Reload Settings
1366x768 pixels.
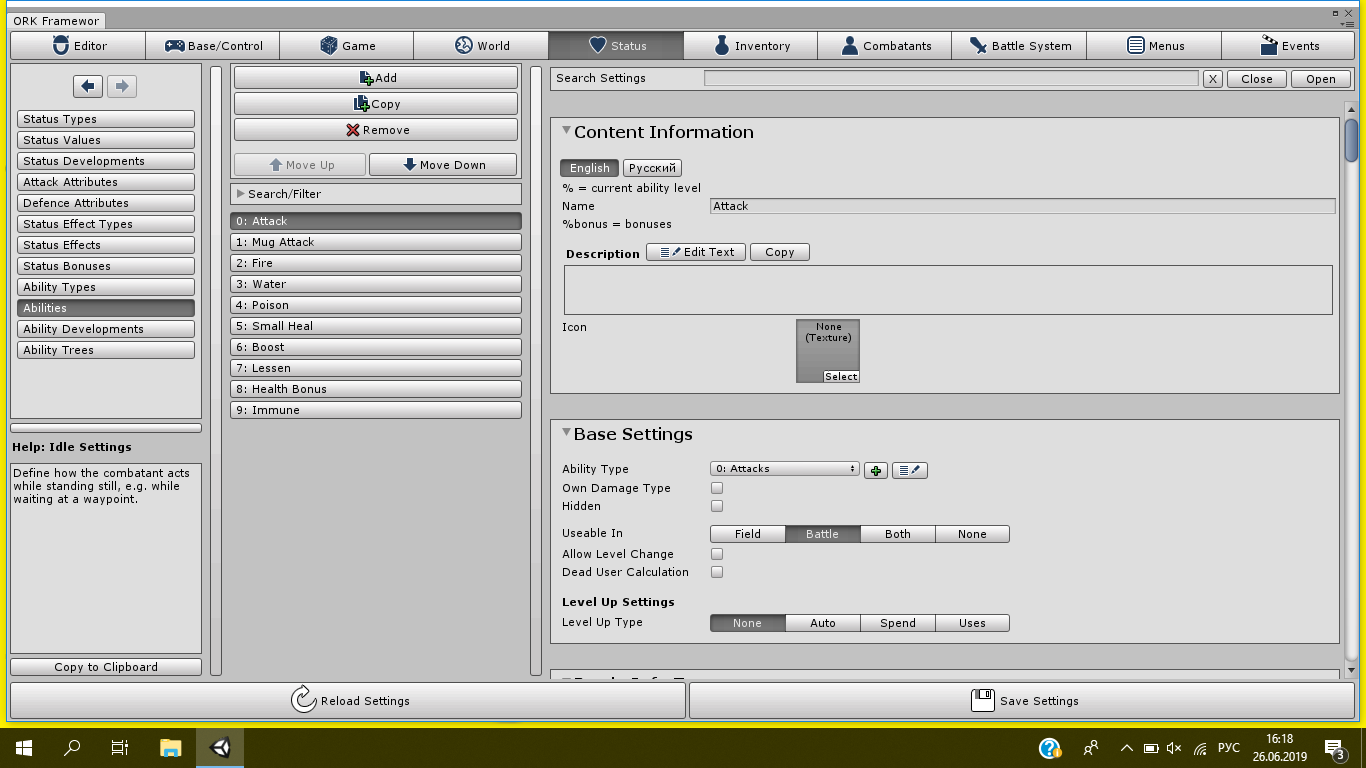[348, 700]
